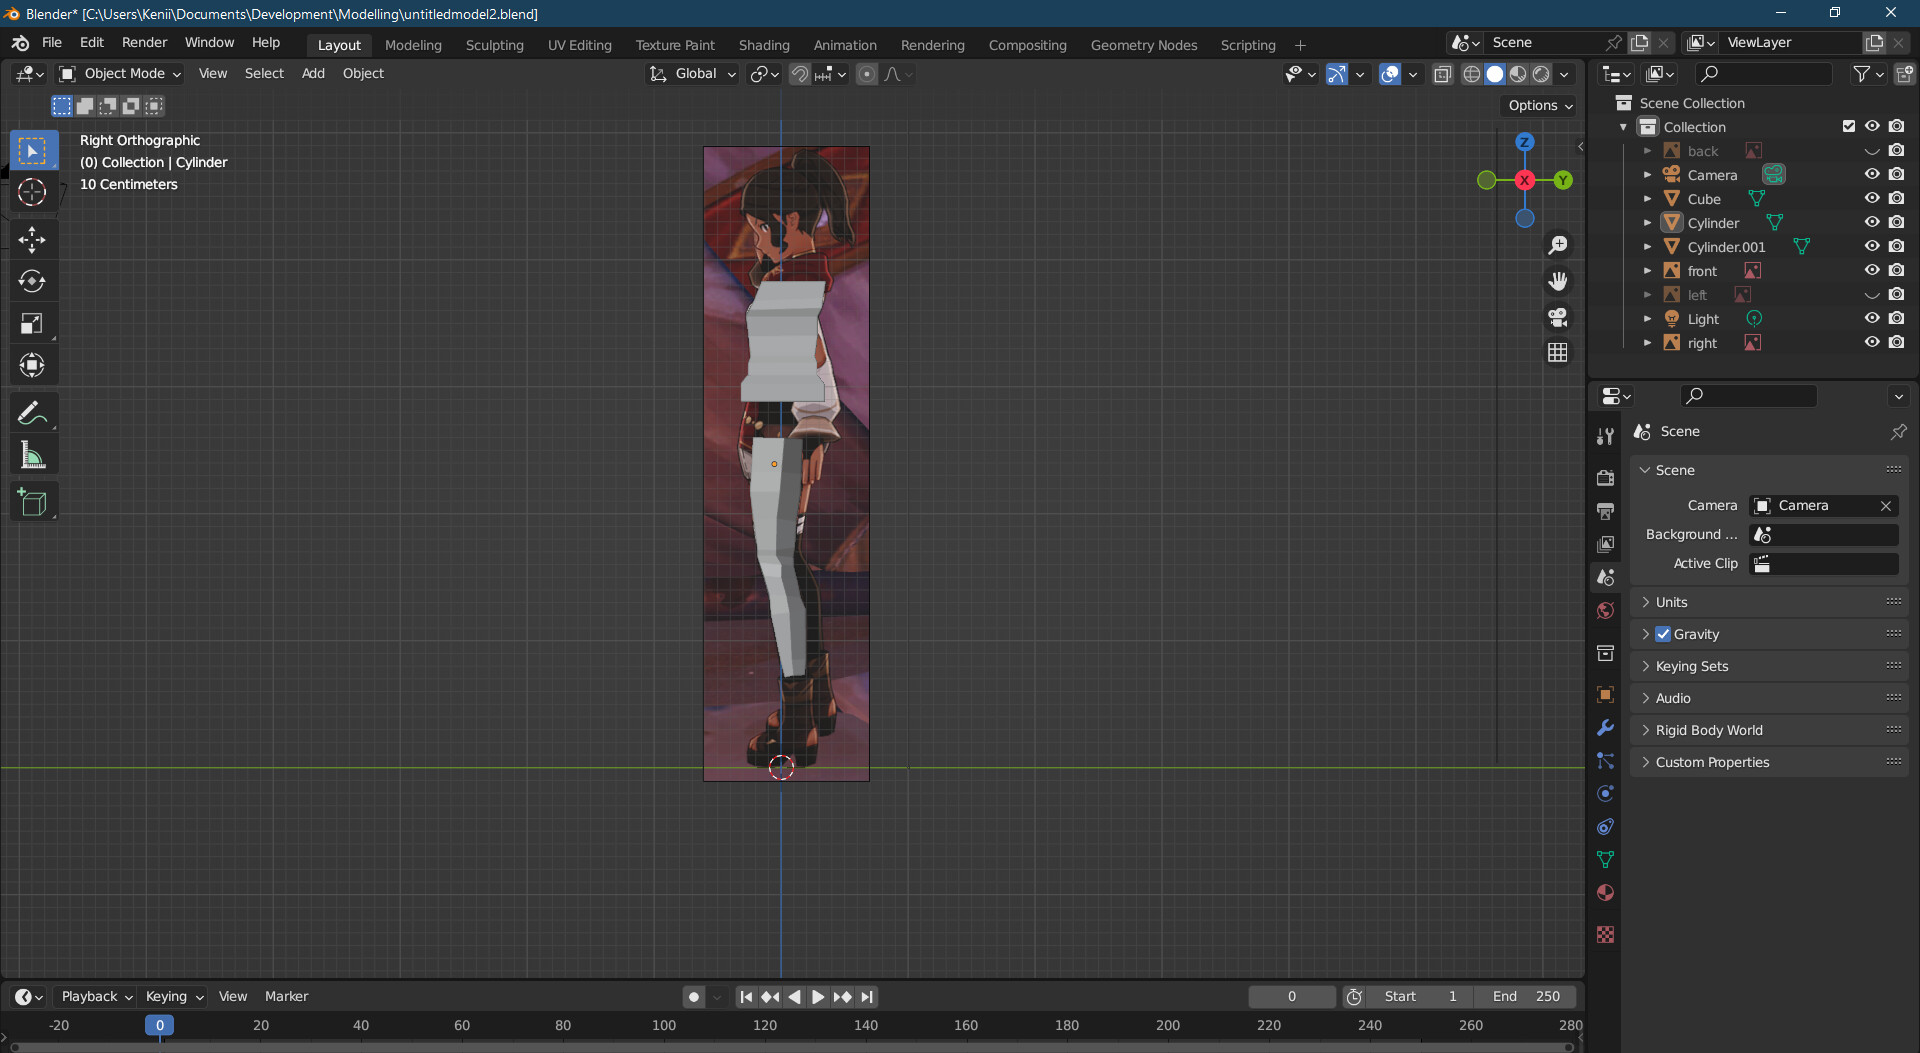Open the World properties tab
The height and width of the screenshot is (1053, 1920).
1605,610
